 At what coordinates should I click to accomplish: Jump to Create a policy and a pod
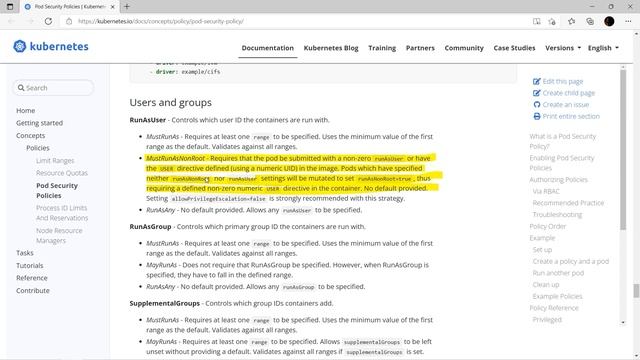(x=571, y=261)
